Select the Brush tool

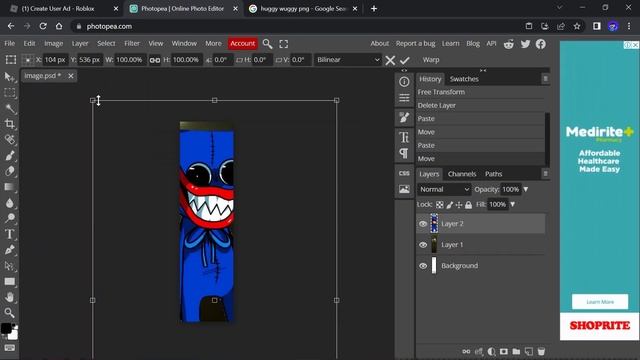tap(9, 155)
